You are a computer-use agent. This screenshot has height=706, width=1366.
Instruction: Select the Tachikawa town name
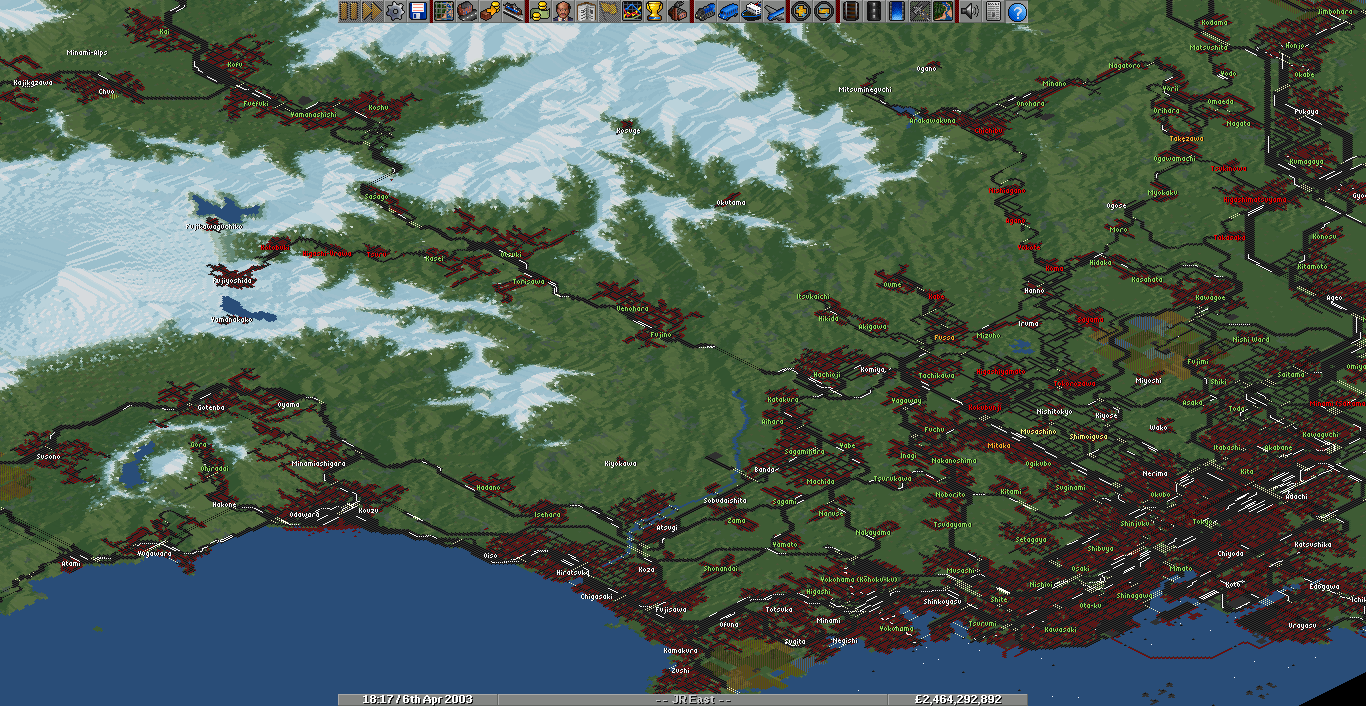point(936,376)
